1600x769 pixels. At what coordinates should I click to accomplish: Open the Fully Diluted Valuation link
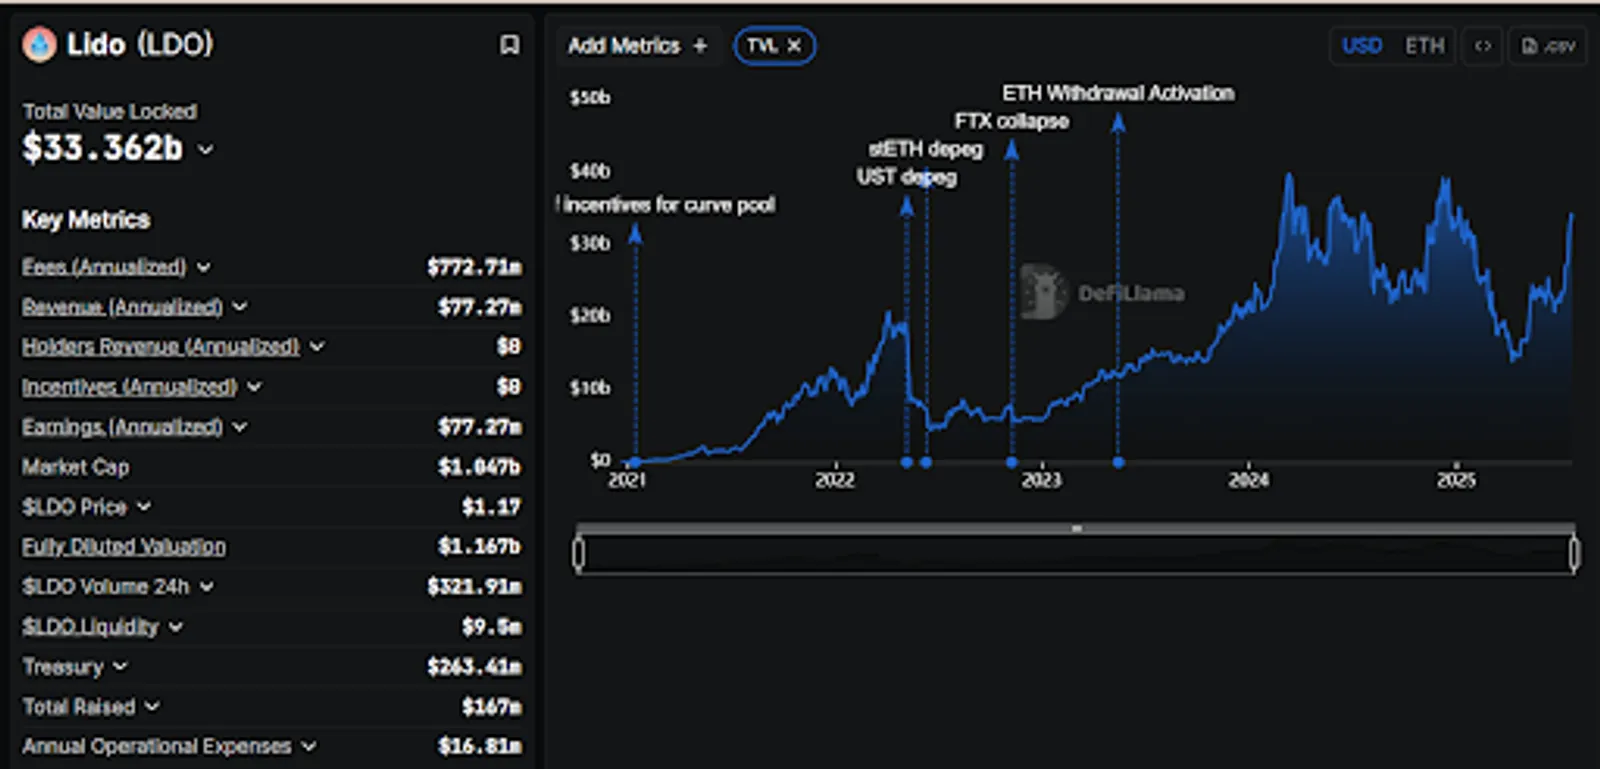point(124,546)
